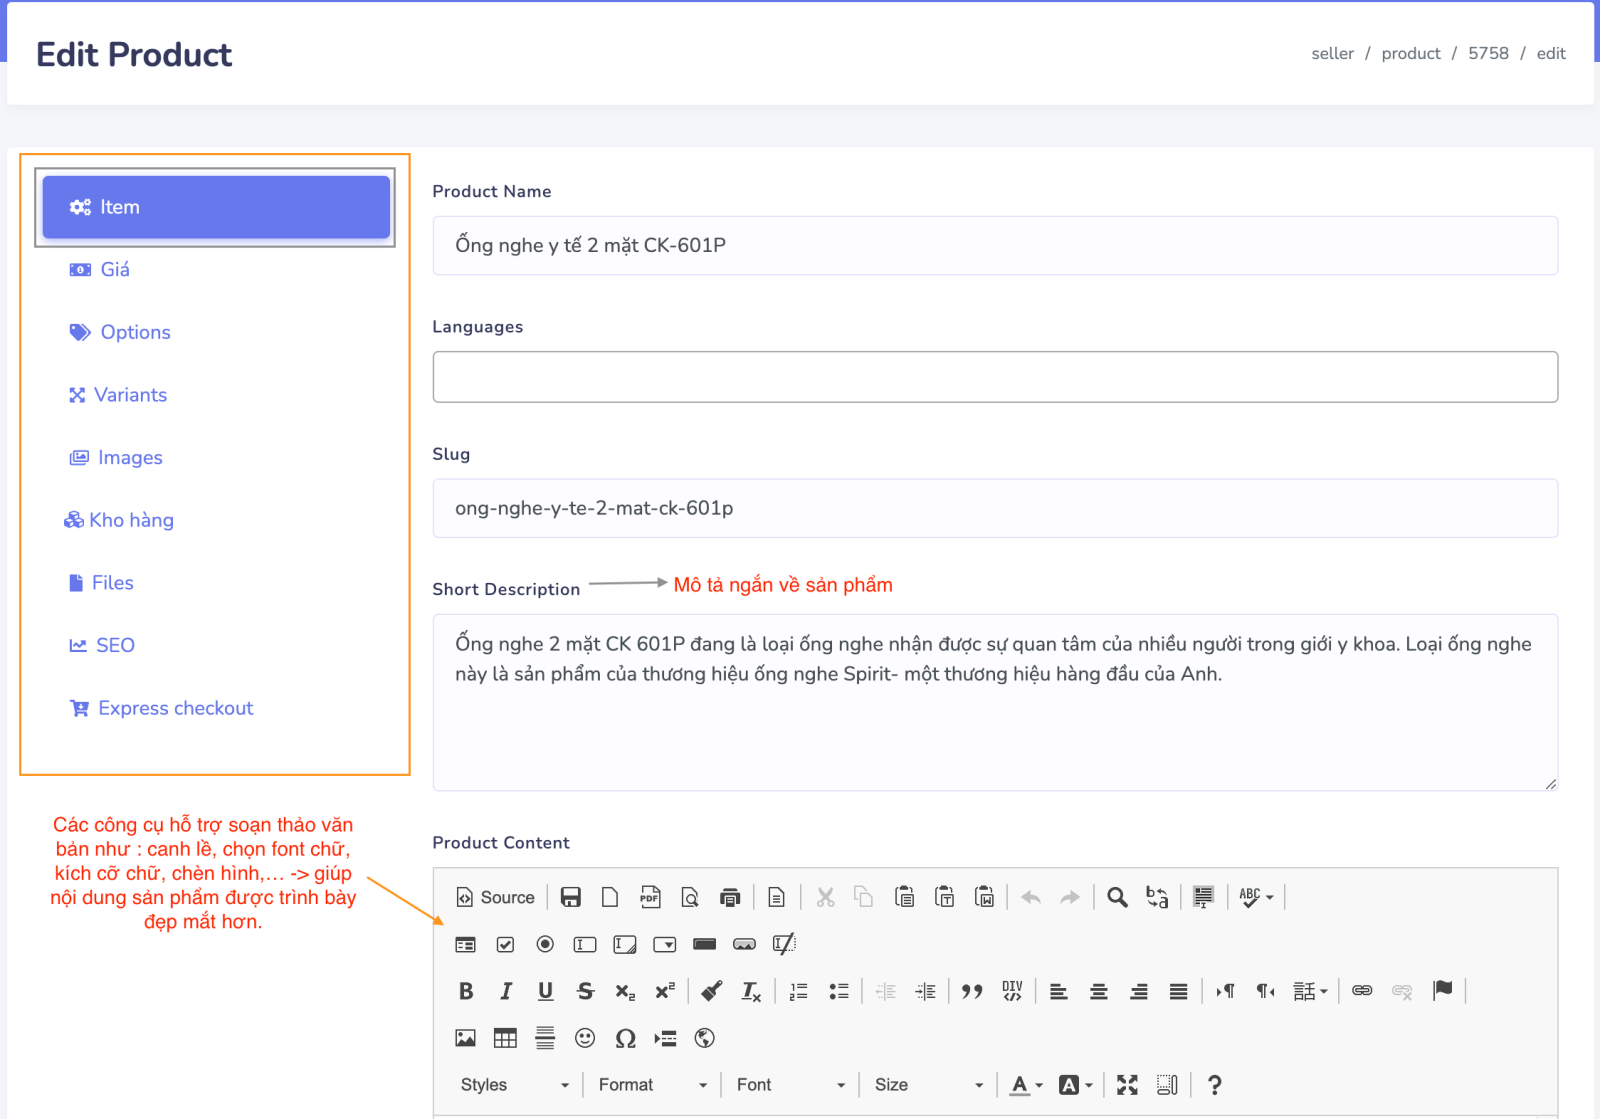Go to product breadcrumb link
The height and width of the screenshot is (1119, 1600).
1410,53
